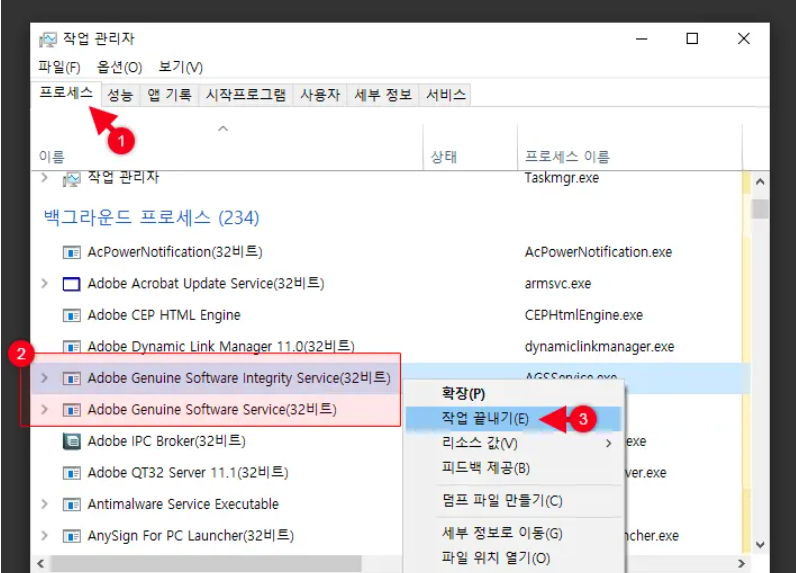The image size is (796, 573).
Task: Switch to the 앱 기록 tab
Action: click(x=170, y=95)
